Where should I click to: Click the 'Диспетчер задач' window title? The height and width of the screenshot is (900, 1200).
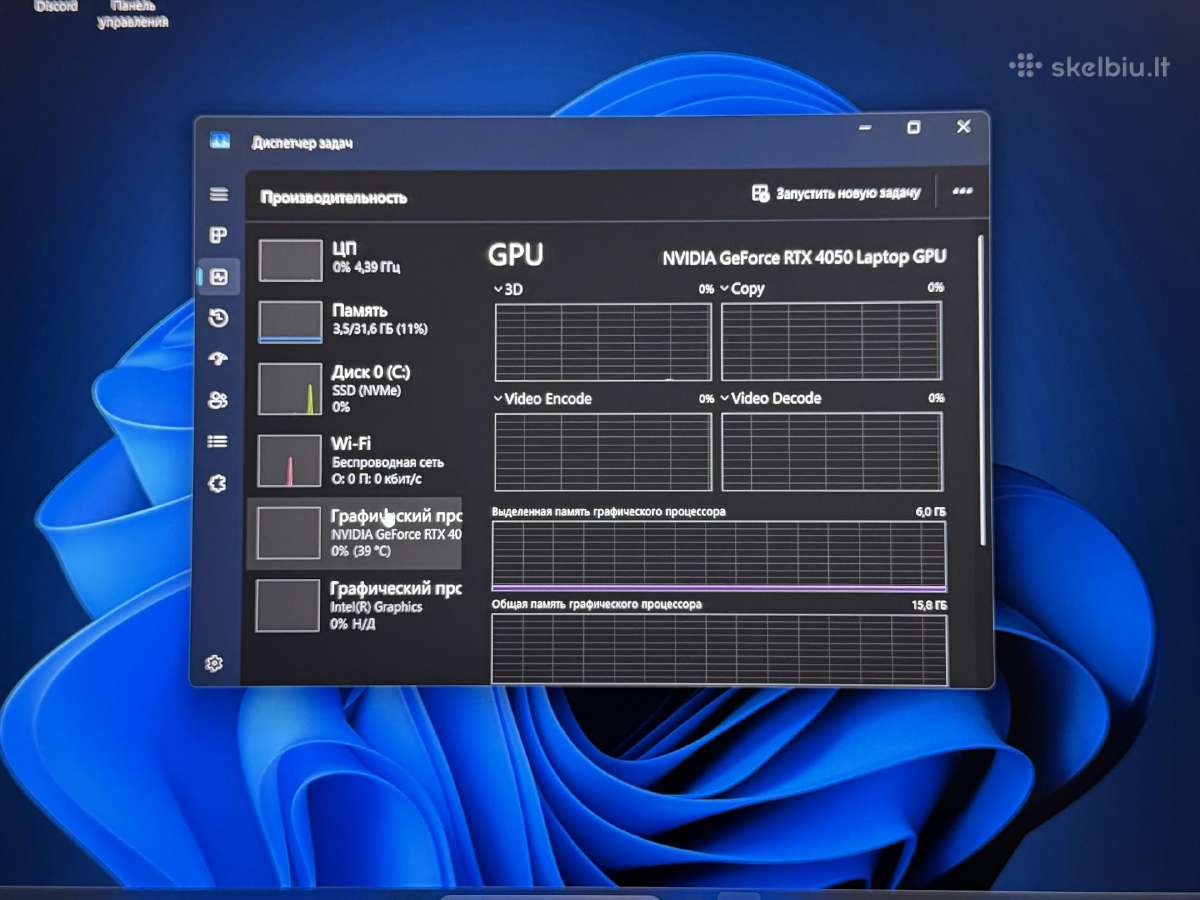(x=302, y=143)
